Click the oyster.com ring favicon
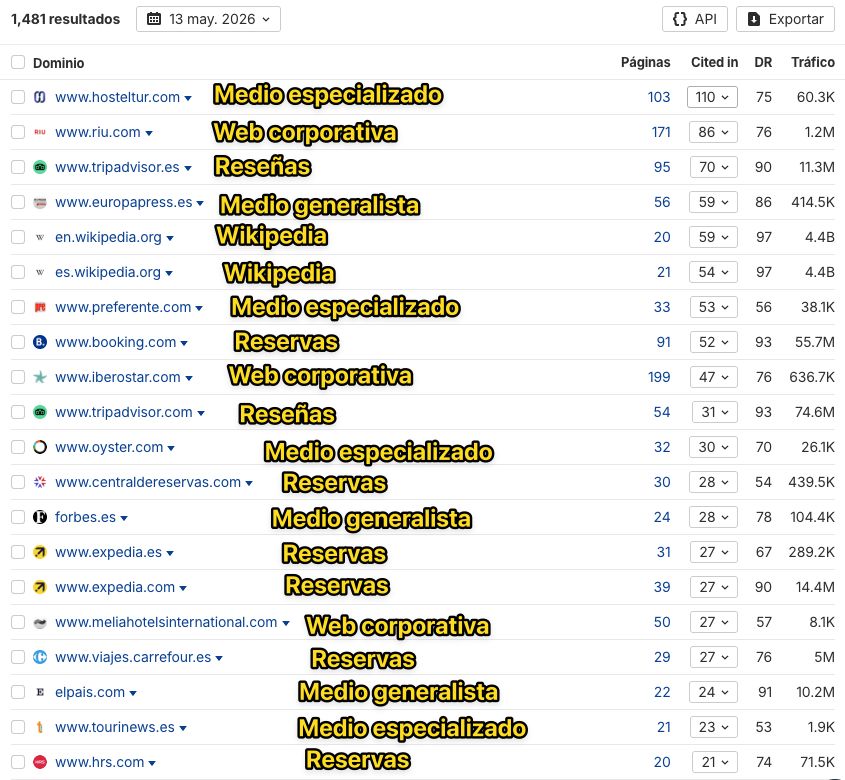Viewport: 845px width, 780px height. tap(40, 447)
